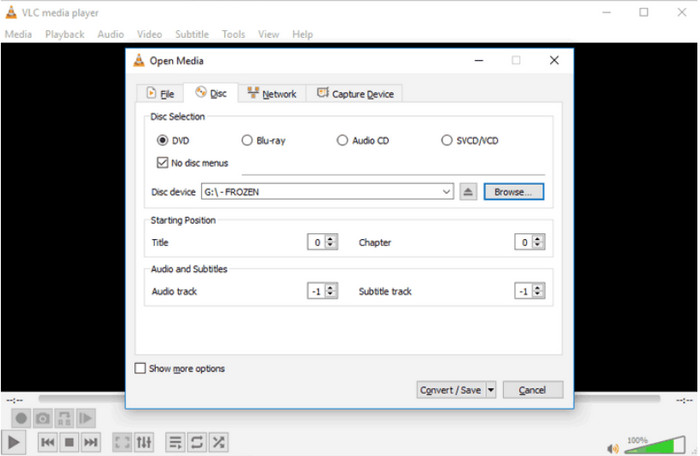This screenshot has width=700, height=456.
Task: Open the Help menu
Action: 302,34
